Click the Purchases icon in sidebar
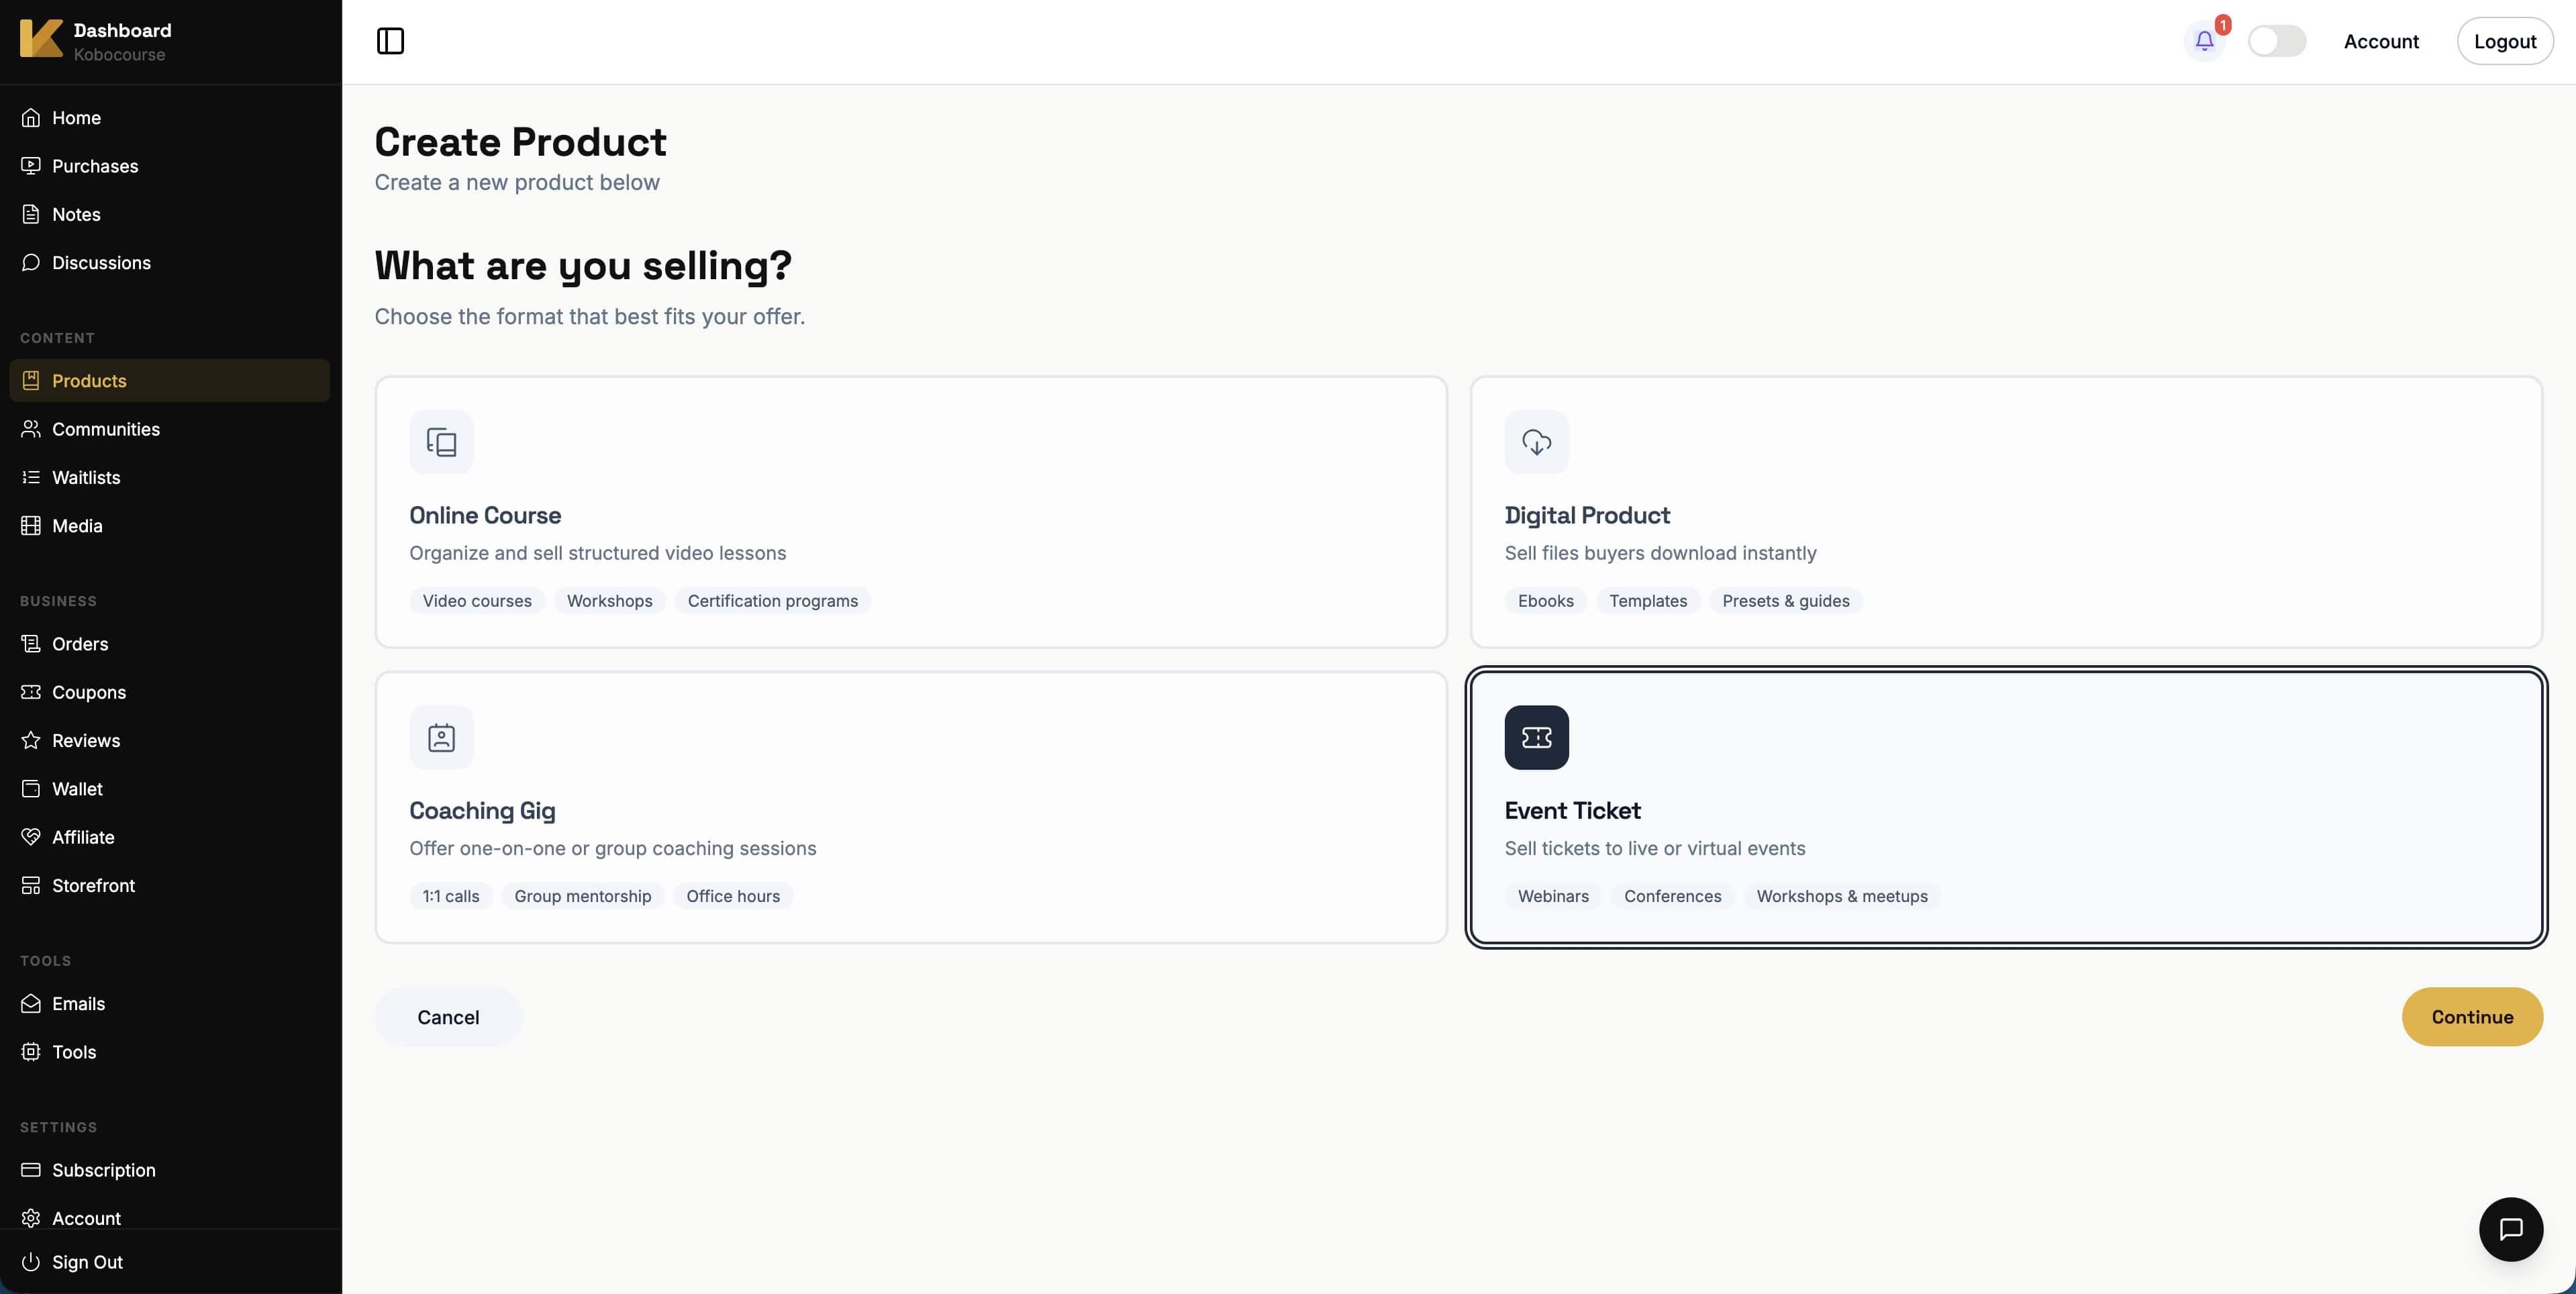Viewport: 2576px width, 1294px height. (x=31, y=166)
